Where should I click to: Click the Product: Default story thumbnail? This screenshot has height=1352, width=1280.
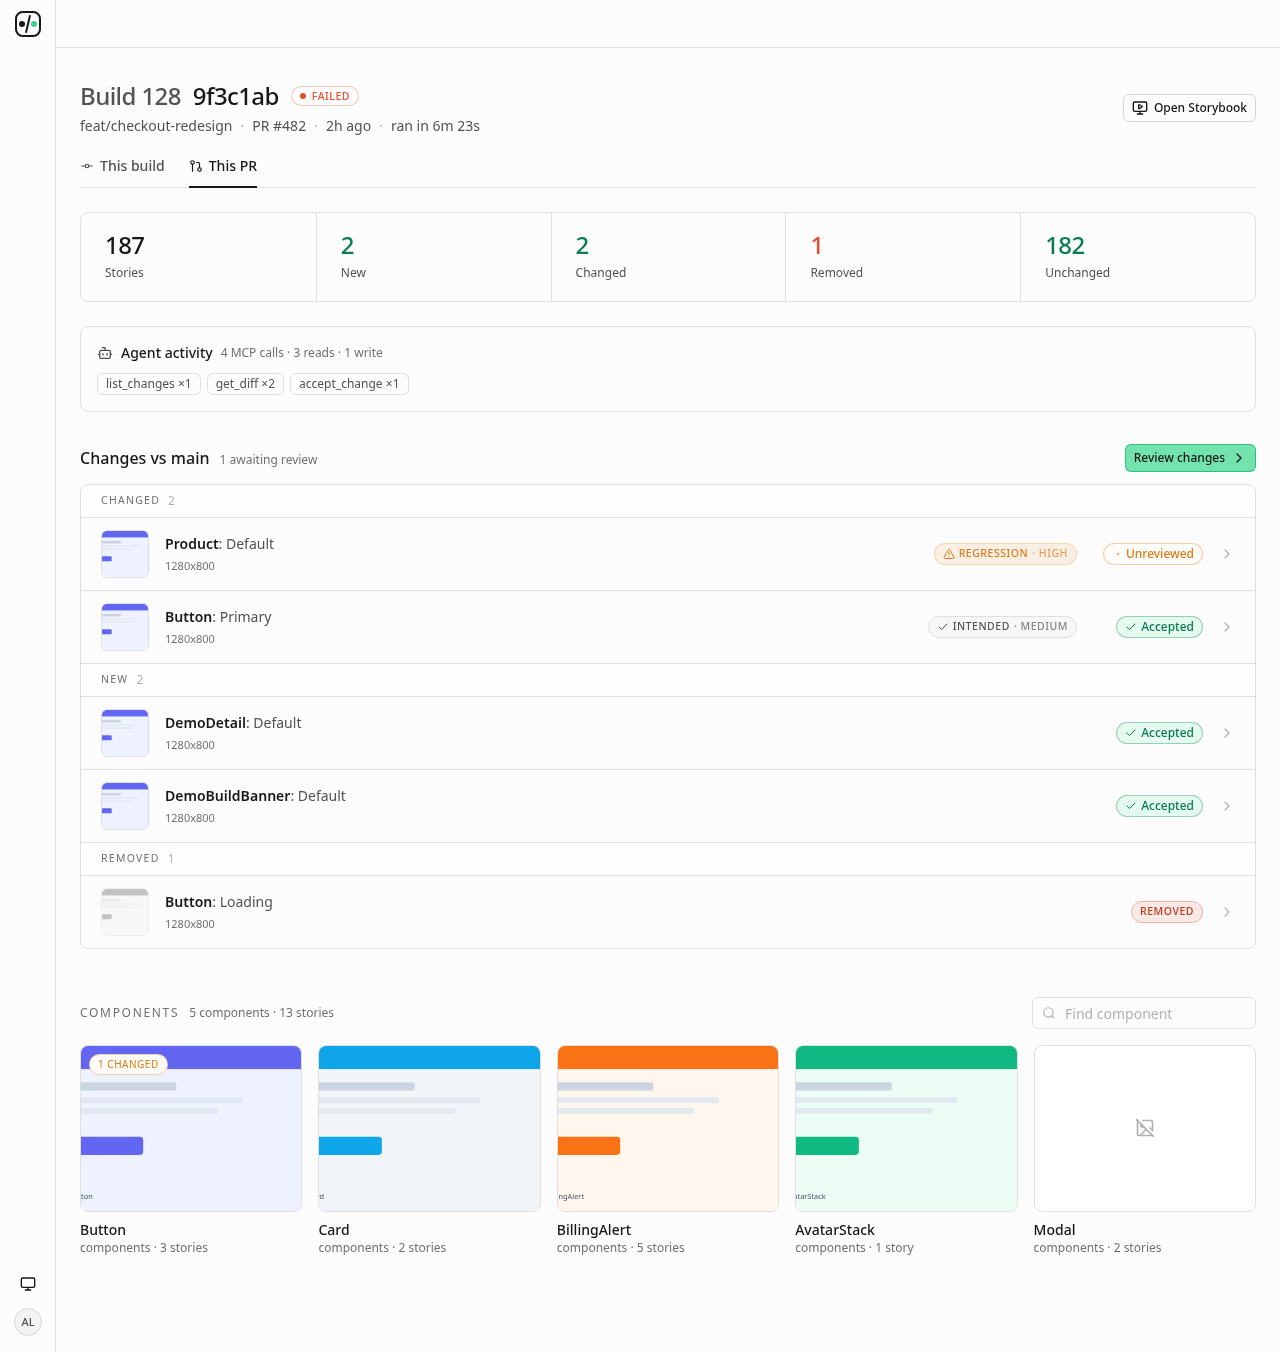125,554
